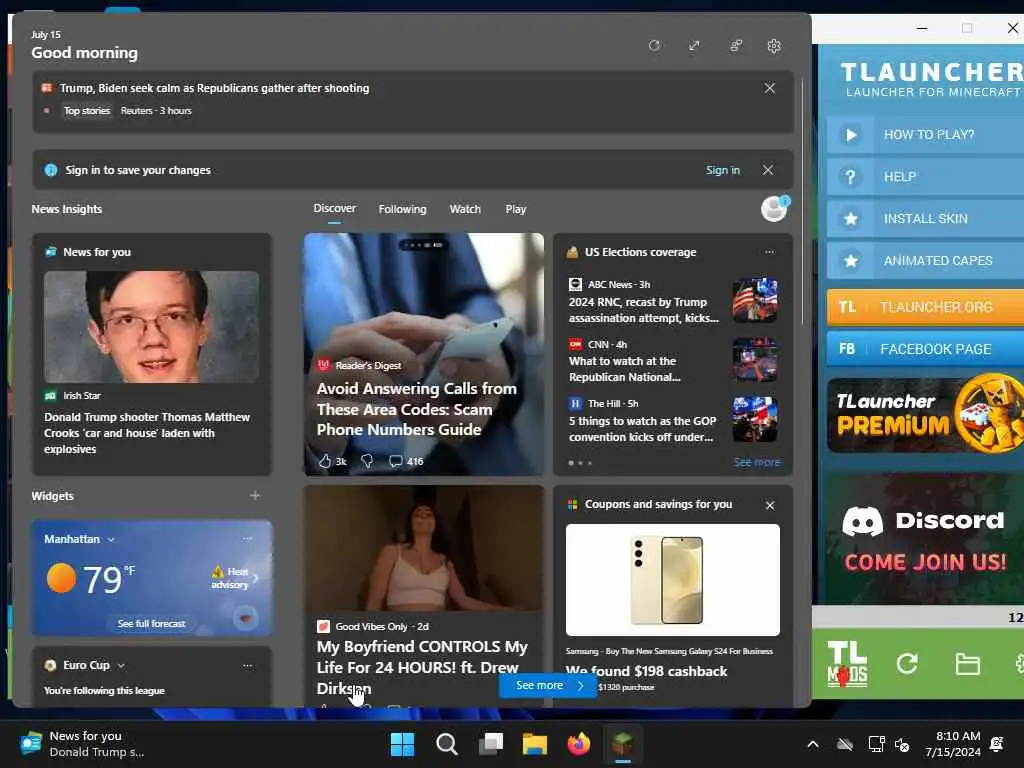Open taskbar Search
This screenshot has width=1024, height=768.
point(447,744)
